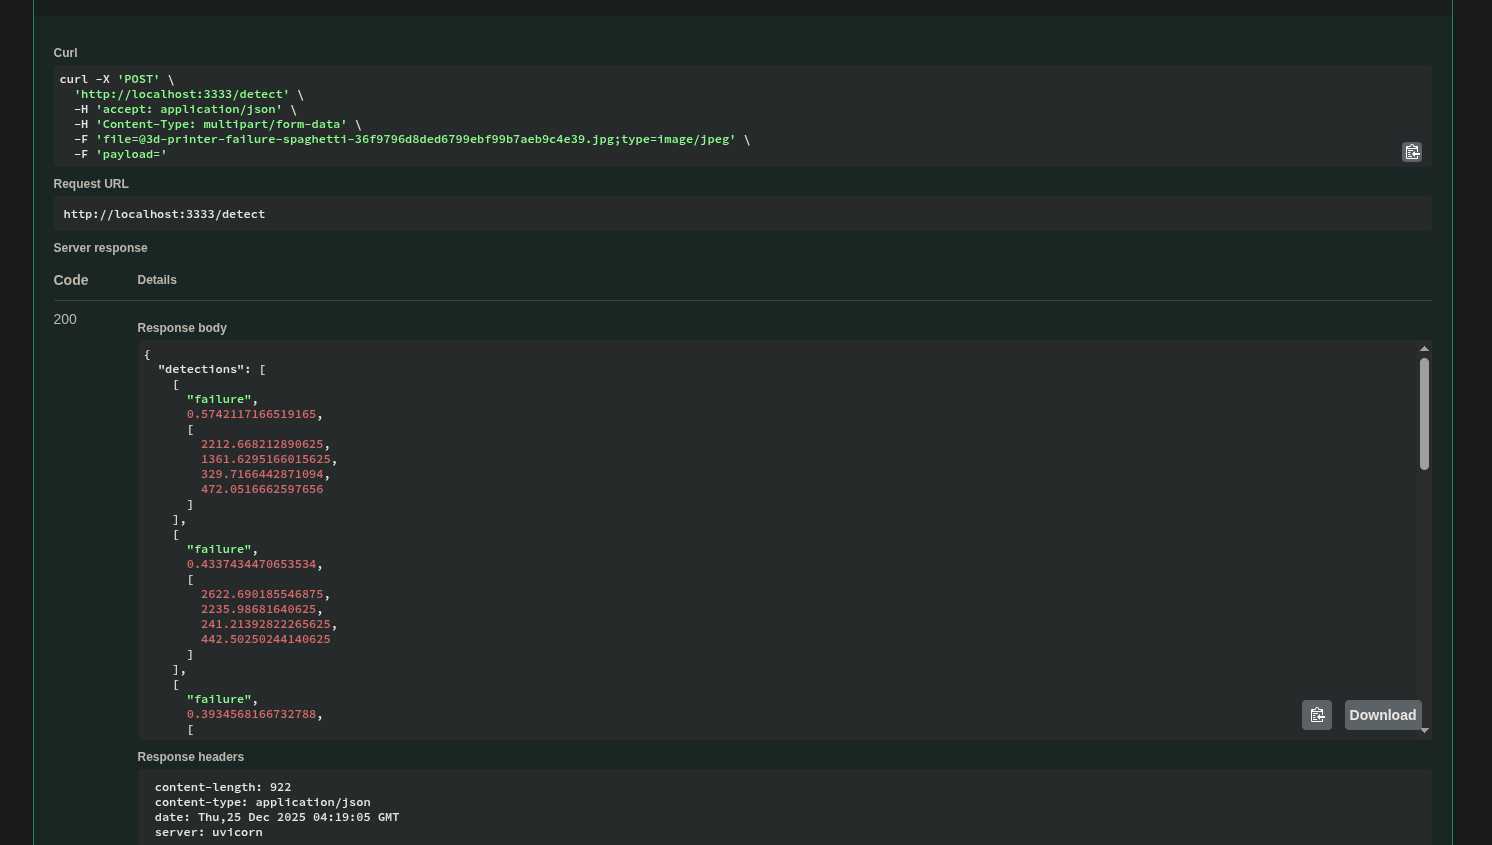
Task: Select the request URL http://localhost:3333/detect
Action: coord(164,214)
